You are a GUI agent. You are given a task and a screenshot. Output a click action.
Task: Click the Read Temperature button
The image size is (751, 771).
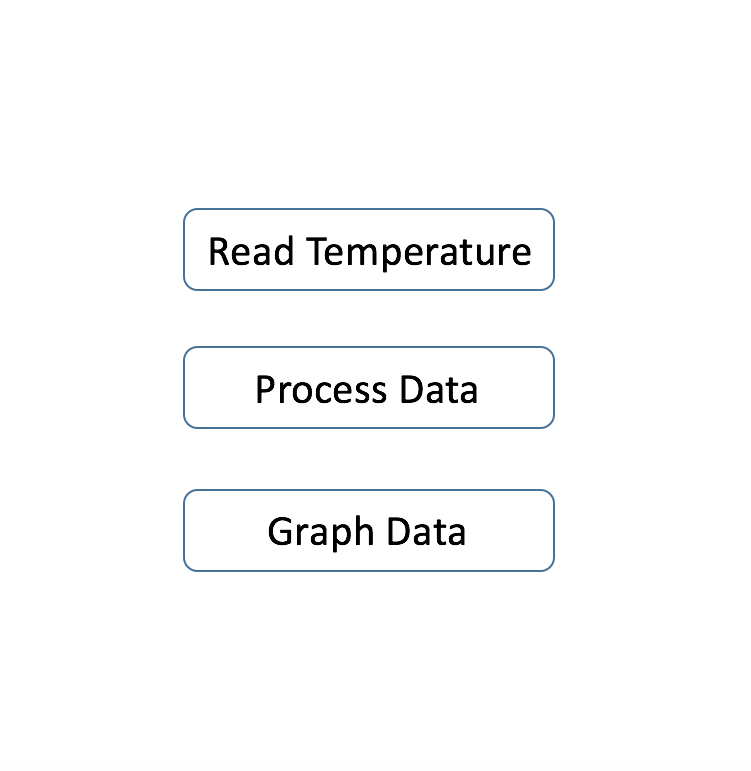pyautogui.click(x=368, y=250)
